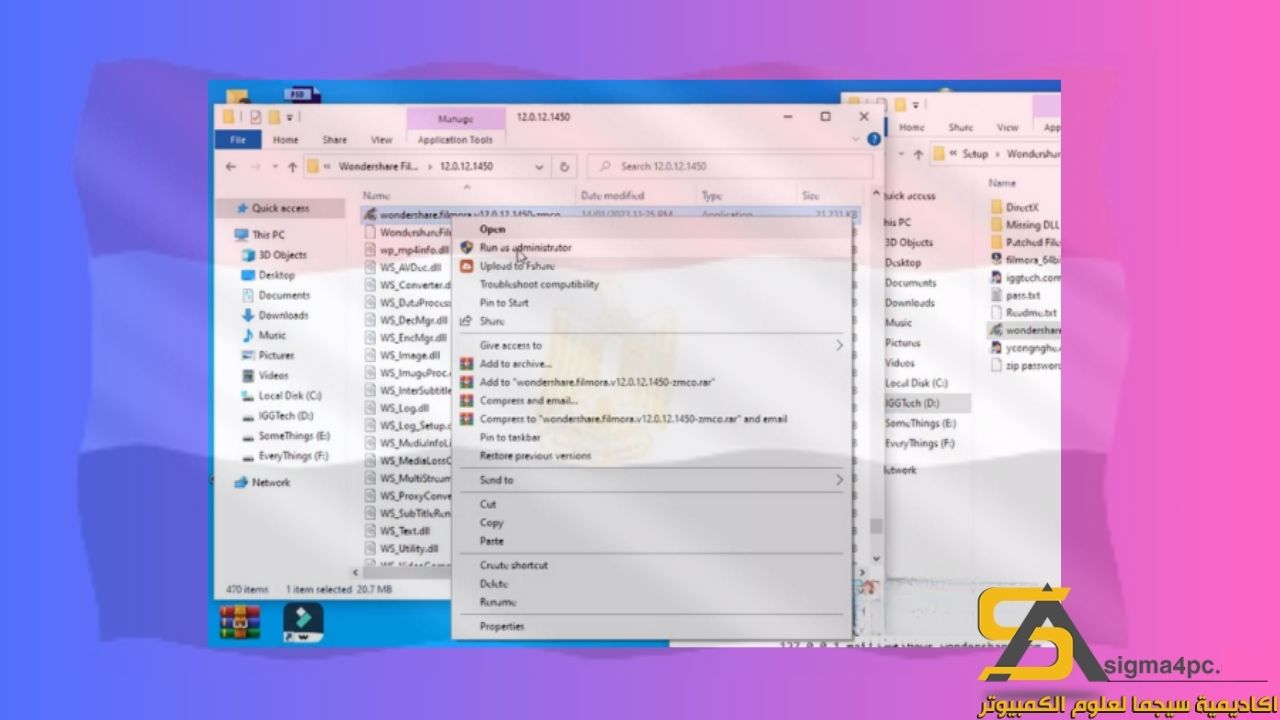Open the Application Tools tab
The width and height of the screenshot is (1280, 720).
(x=455, y=140)
